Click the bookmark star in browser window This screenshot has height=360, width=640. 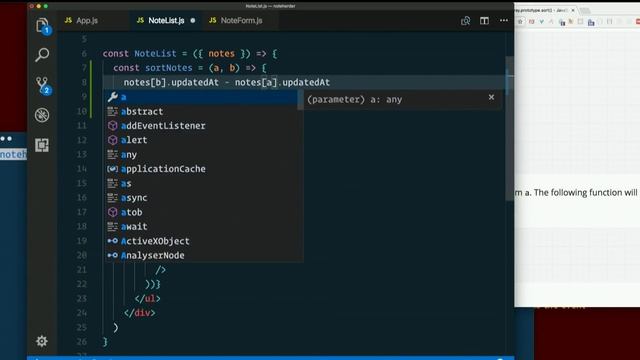point(520,22)
